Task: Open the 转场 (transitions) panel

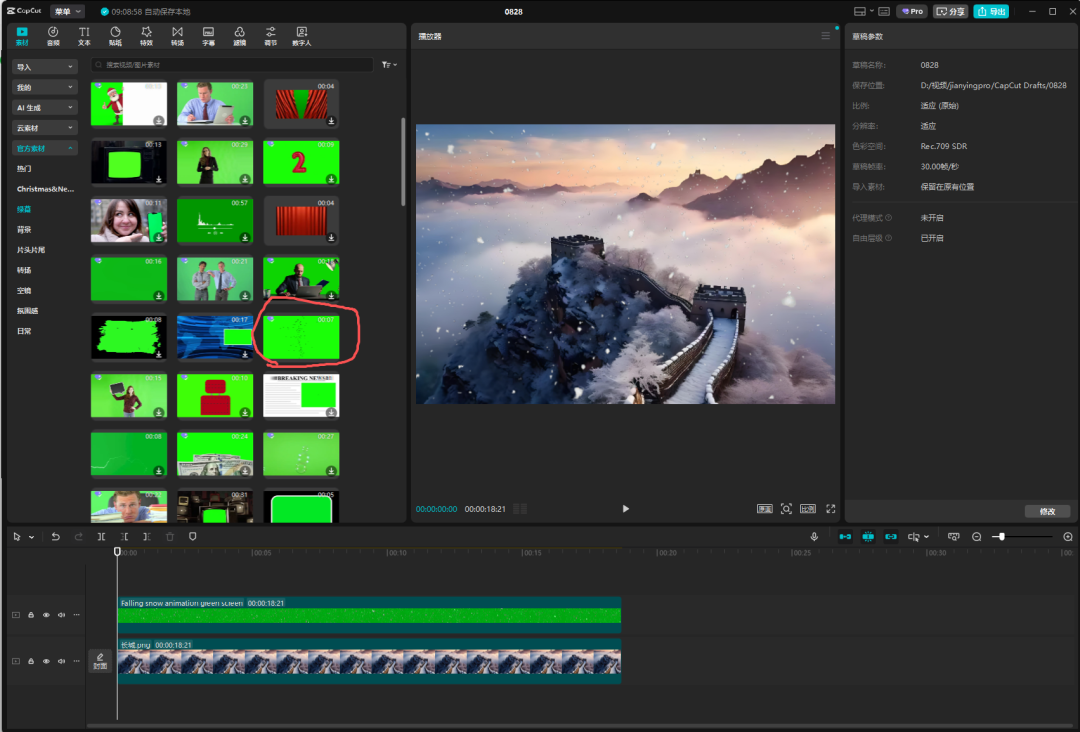Action: [177, 36]
